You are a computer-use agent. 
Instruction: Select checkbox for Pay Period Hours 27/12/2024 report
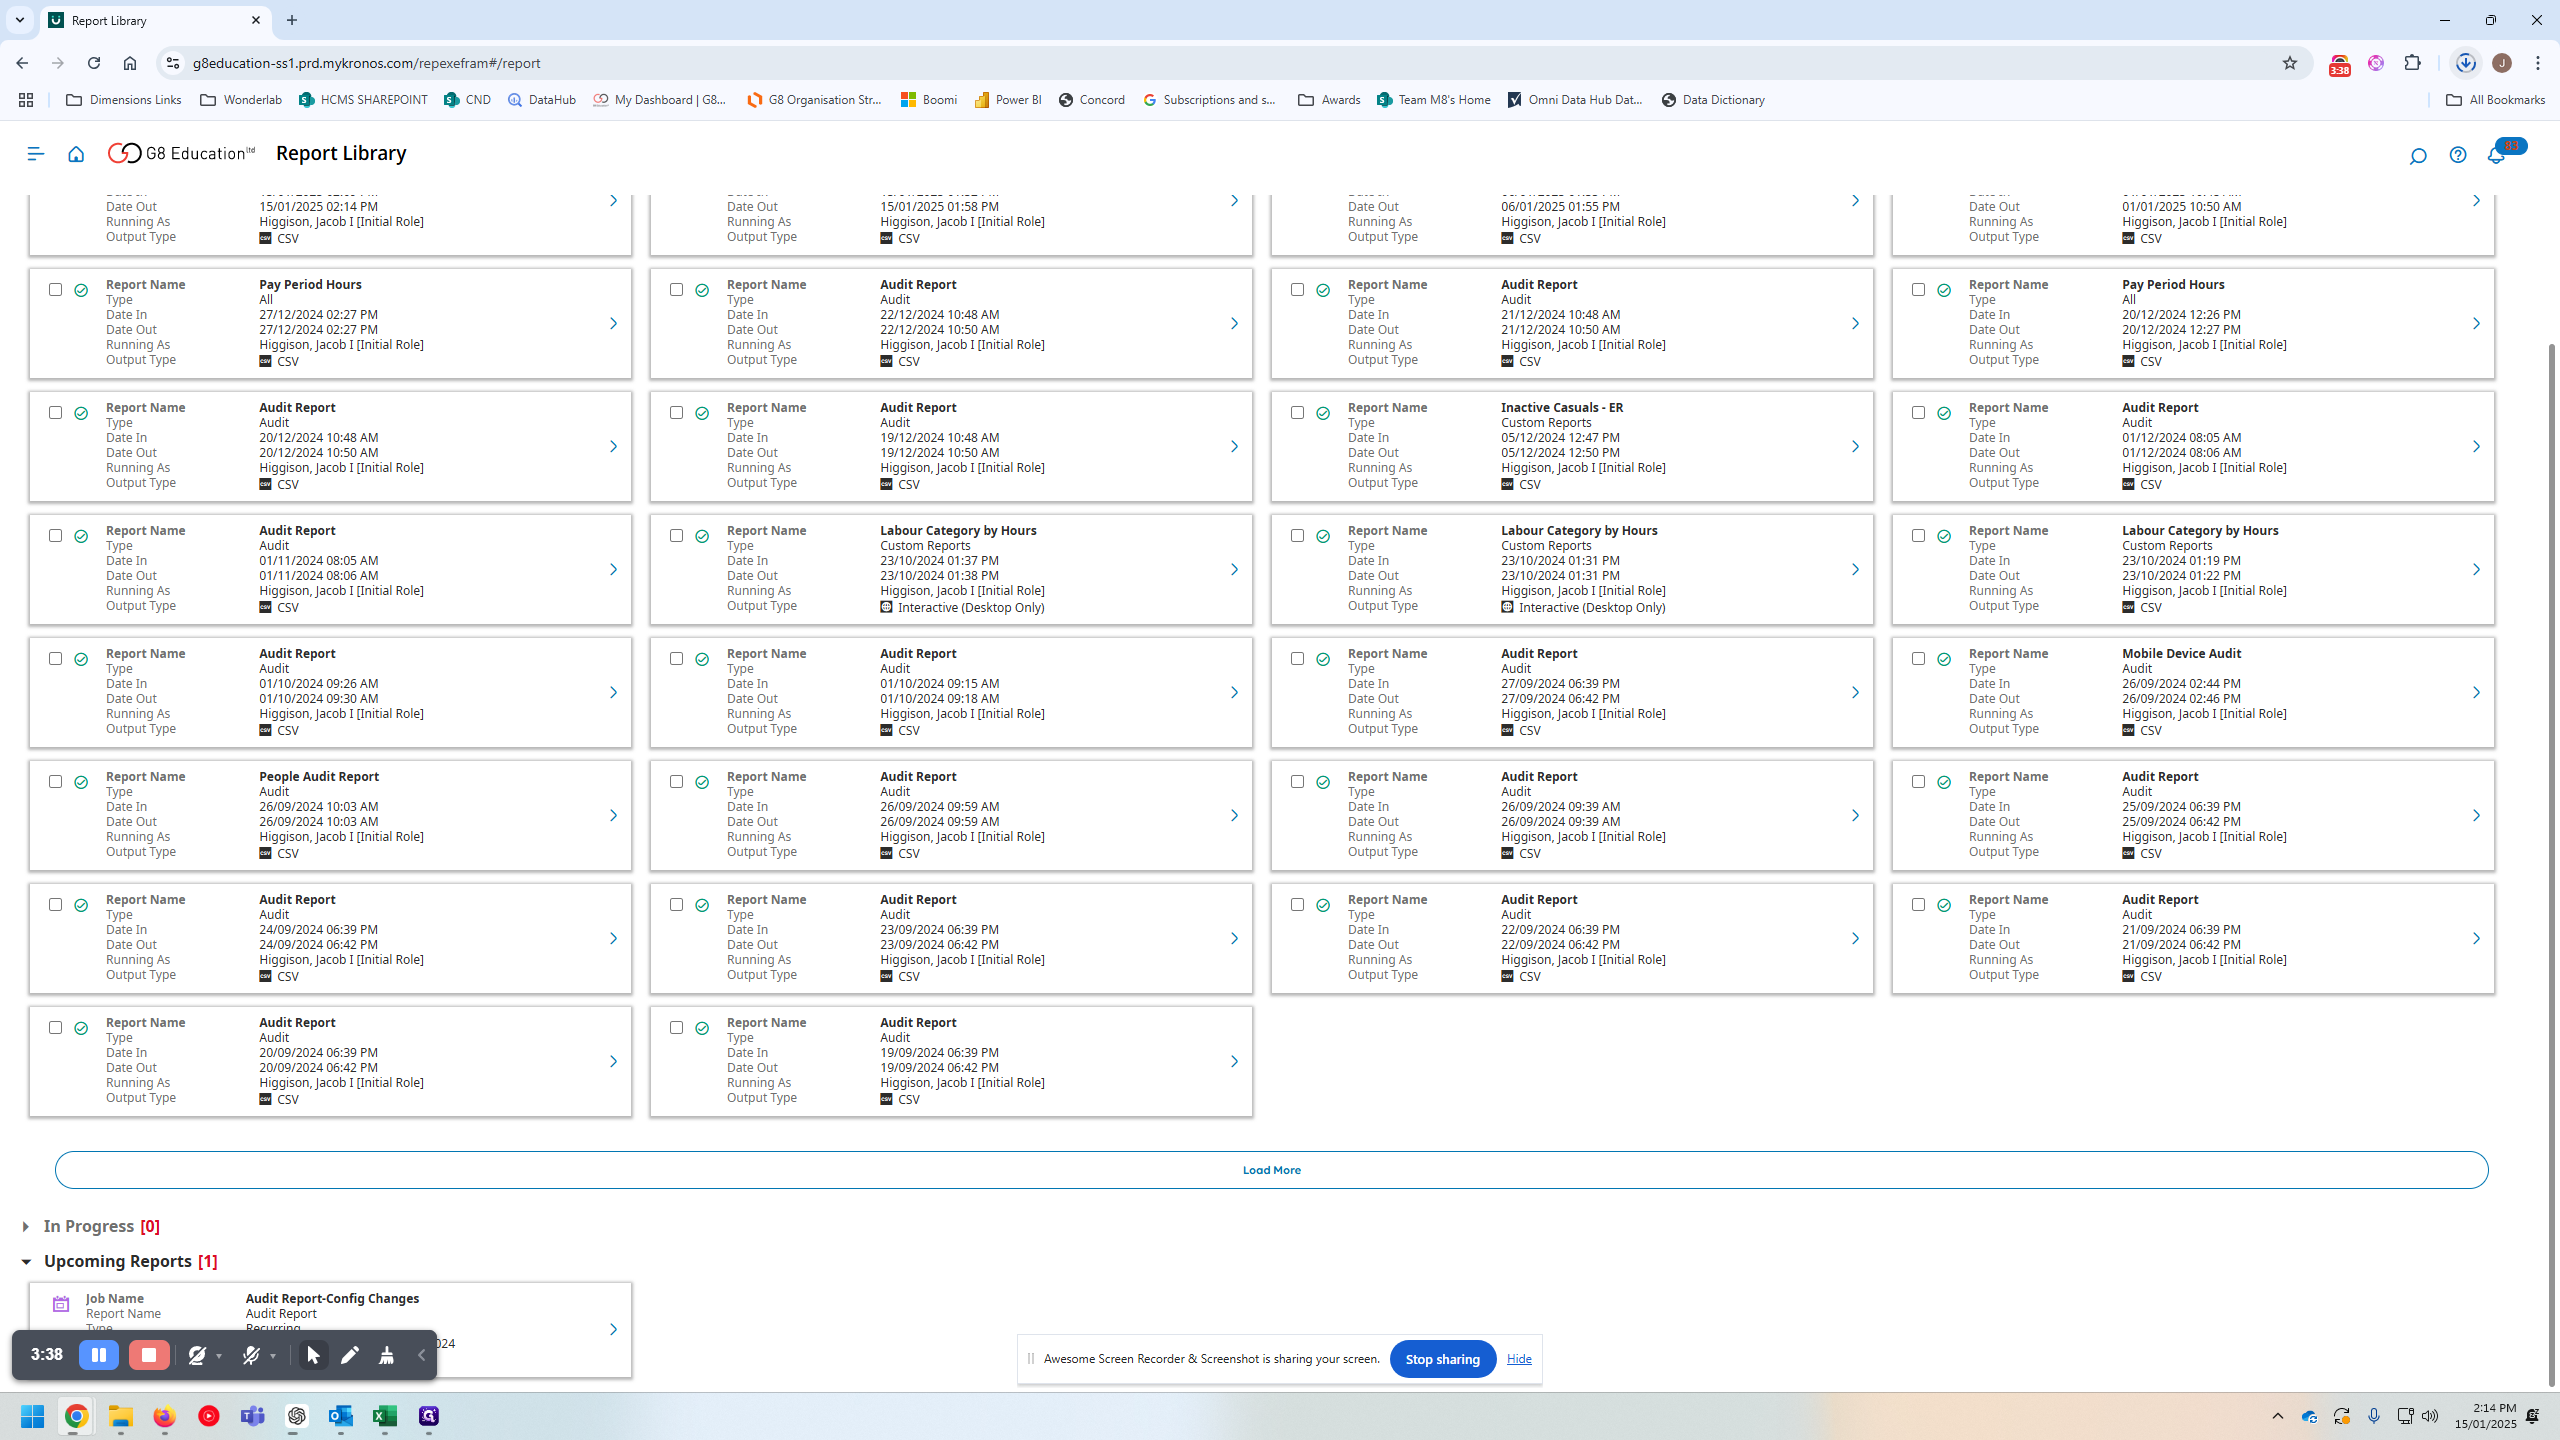coord(55,290)
